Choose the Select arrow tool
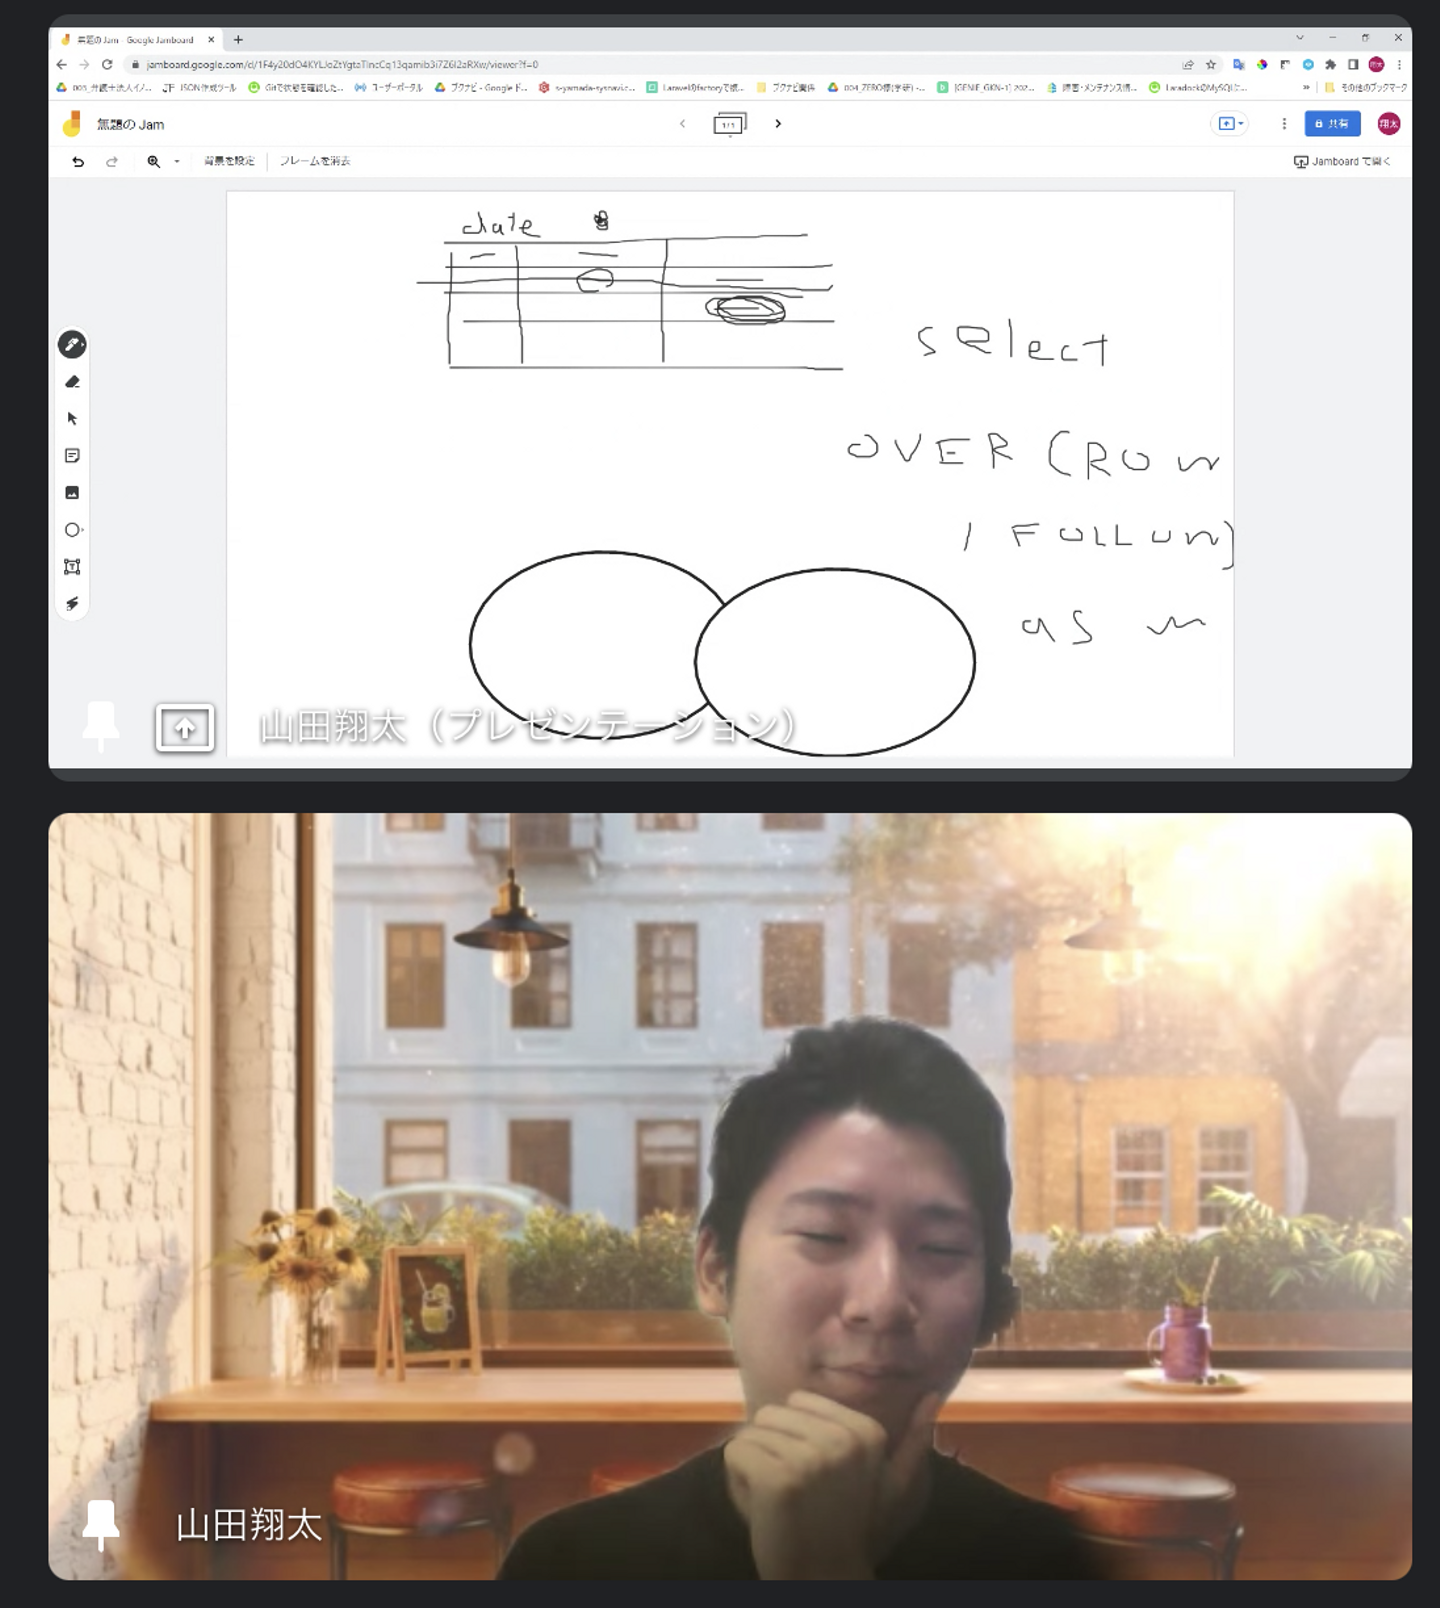 72,419
